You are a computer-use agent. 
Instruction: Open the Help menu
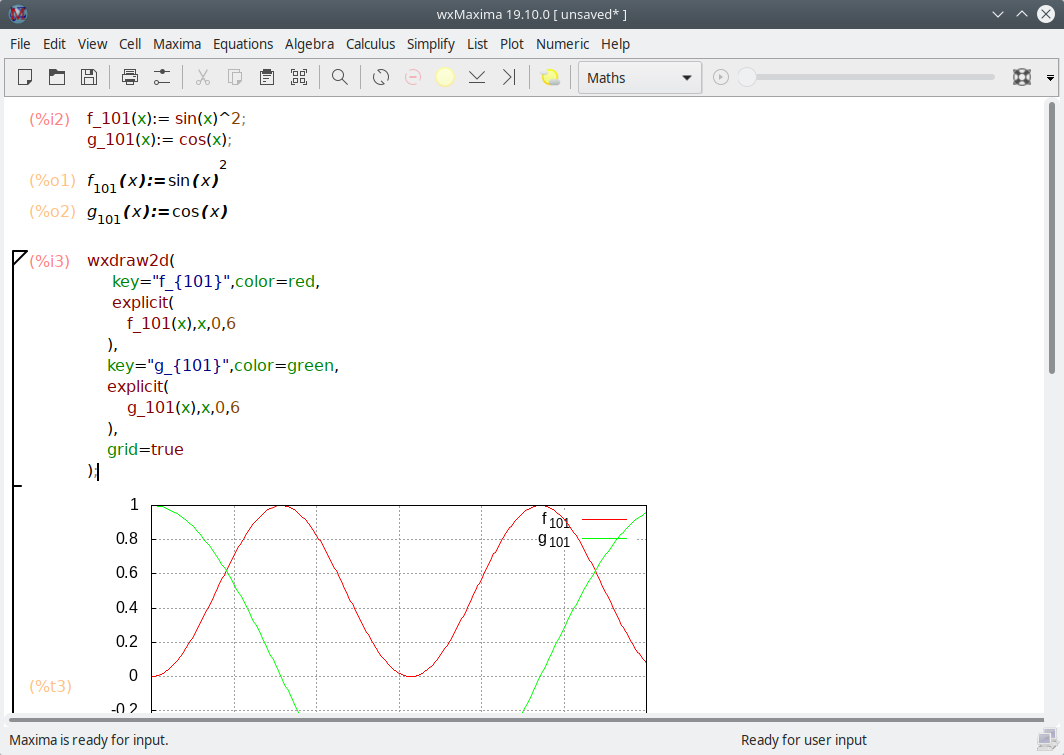[x=615, y=44]
